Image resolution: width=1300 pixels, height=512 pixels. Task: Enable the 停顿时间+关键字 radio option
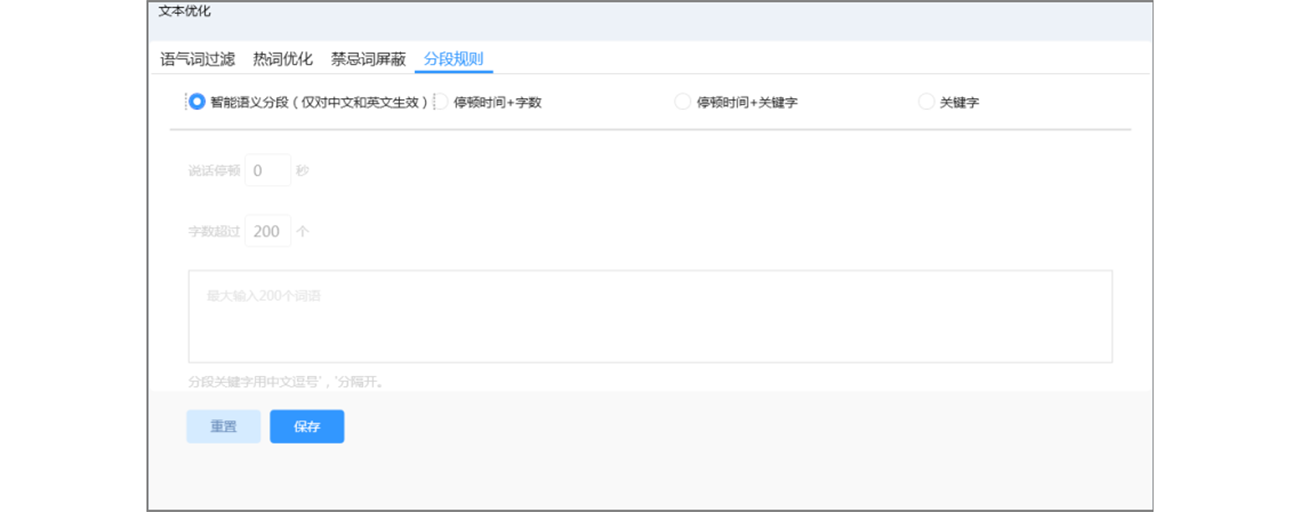(x=682, y=102)
